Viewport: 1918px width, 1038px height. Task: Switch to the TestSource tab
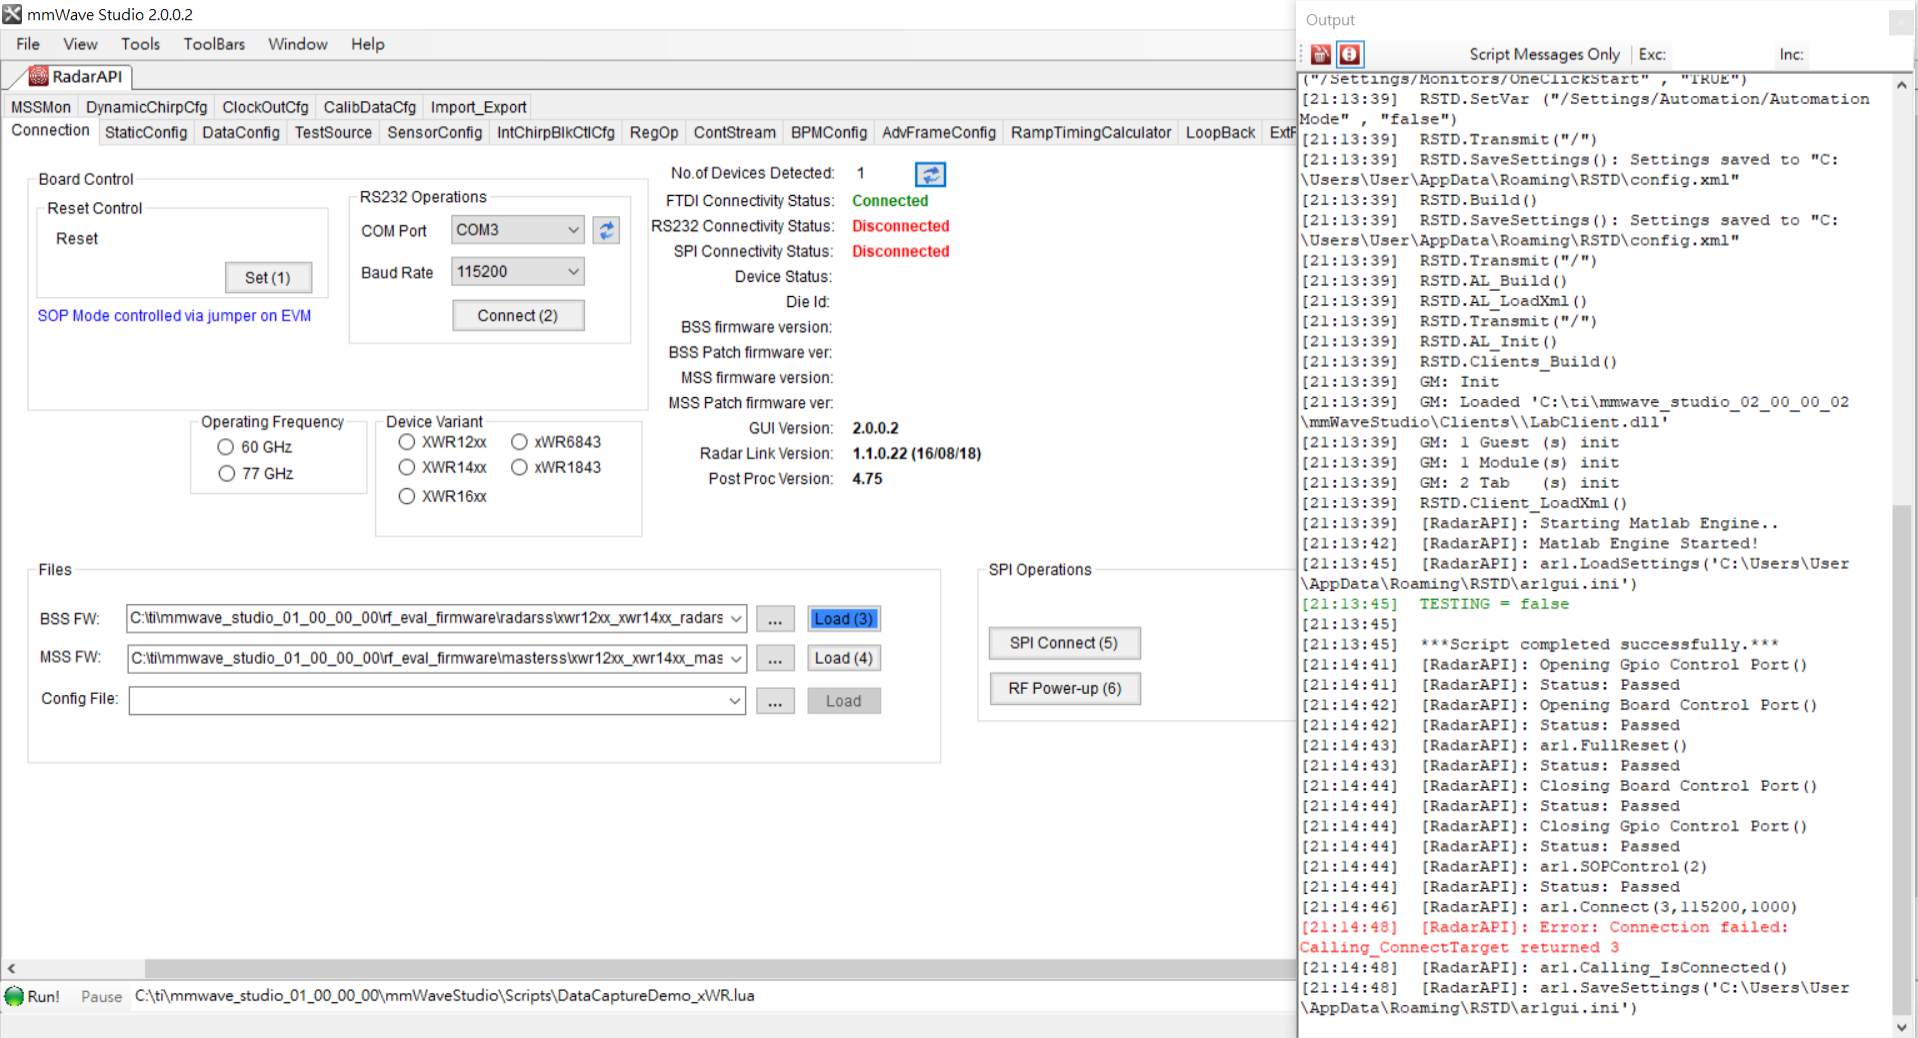334,133
